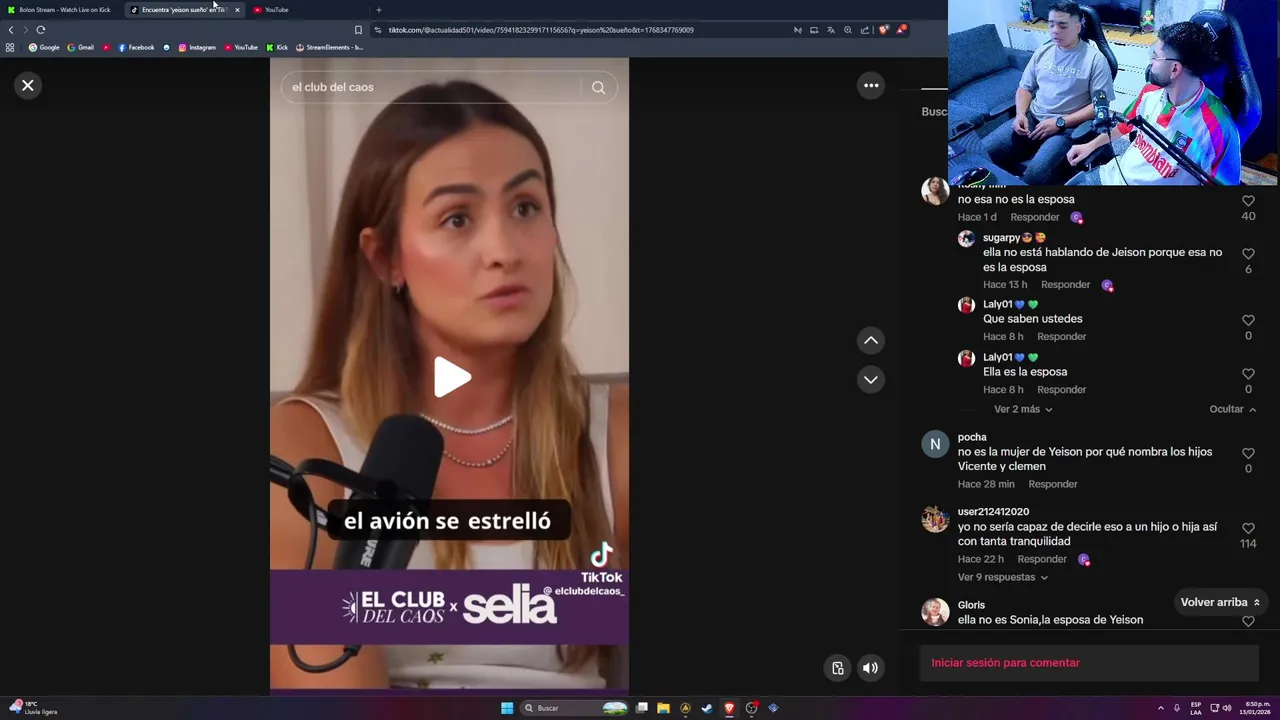Expand 'Ver 9 respuestas'

tap(1003, 577)
